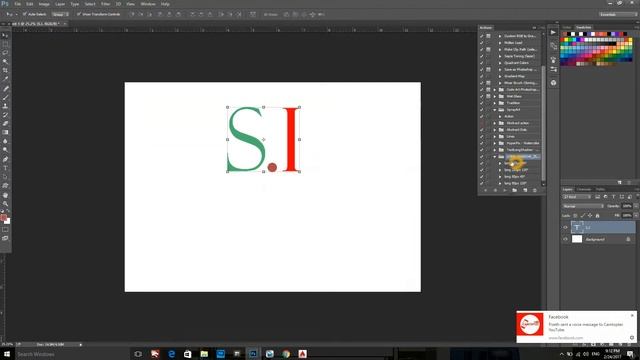
Task: Switch to the Channels tab
Action: click(x=584, y=189)
